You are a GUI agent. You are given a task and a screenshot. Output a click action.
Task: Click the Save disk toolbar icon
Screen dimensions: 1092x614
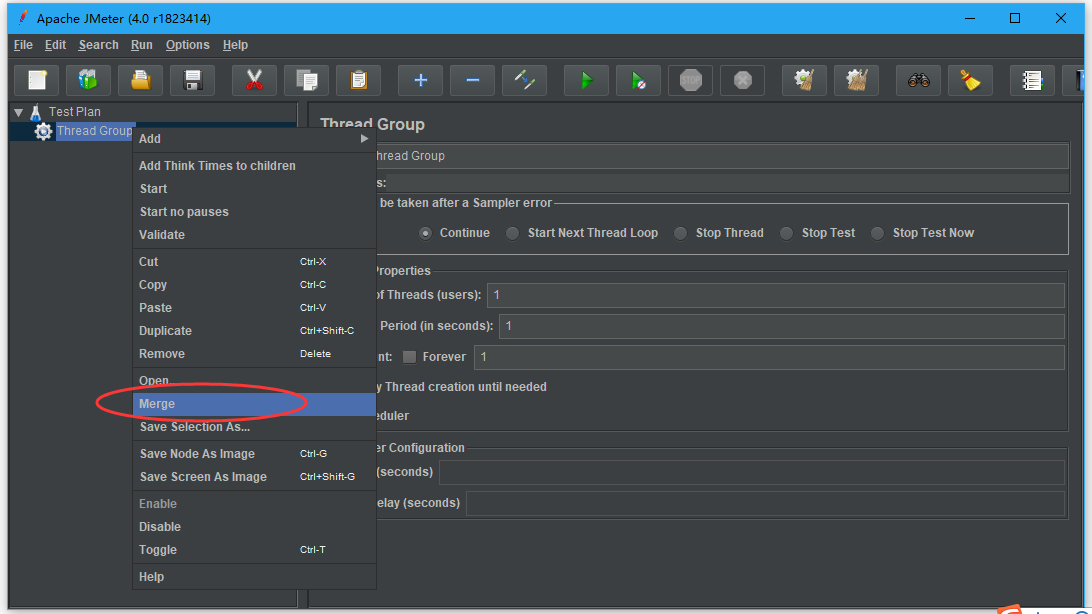(x=192, y=80)
